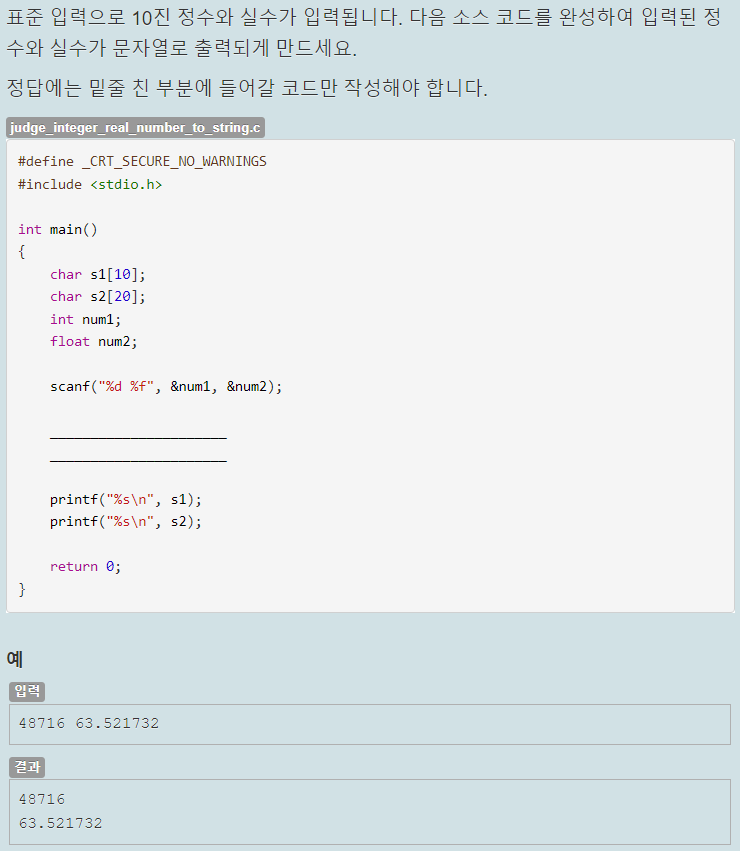Click the 예 heading
Image resolution: width=740 pixels, height=851 pixels.
coord(15,659)
